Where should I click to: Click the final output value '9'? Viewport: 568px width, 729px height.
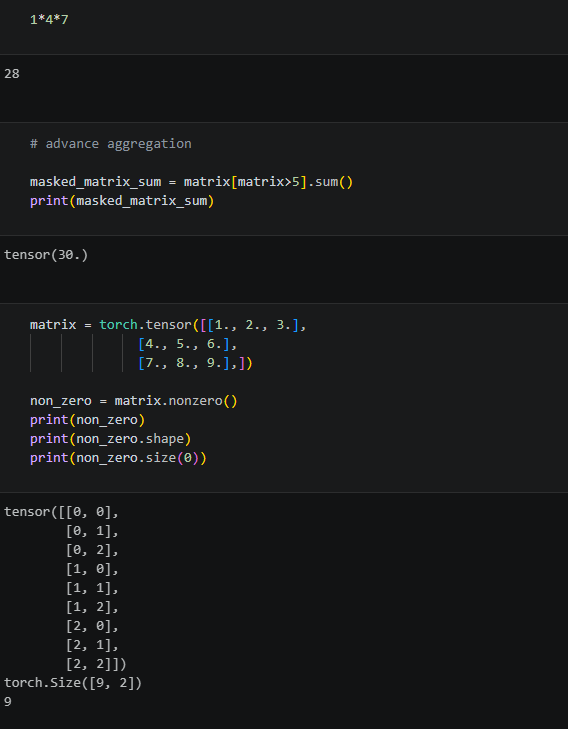(7, 702)
